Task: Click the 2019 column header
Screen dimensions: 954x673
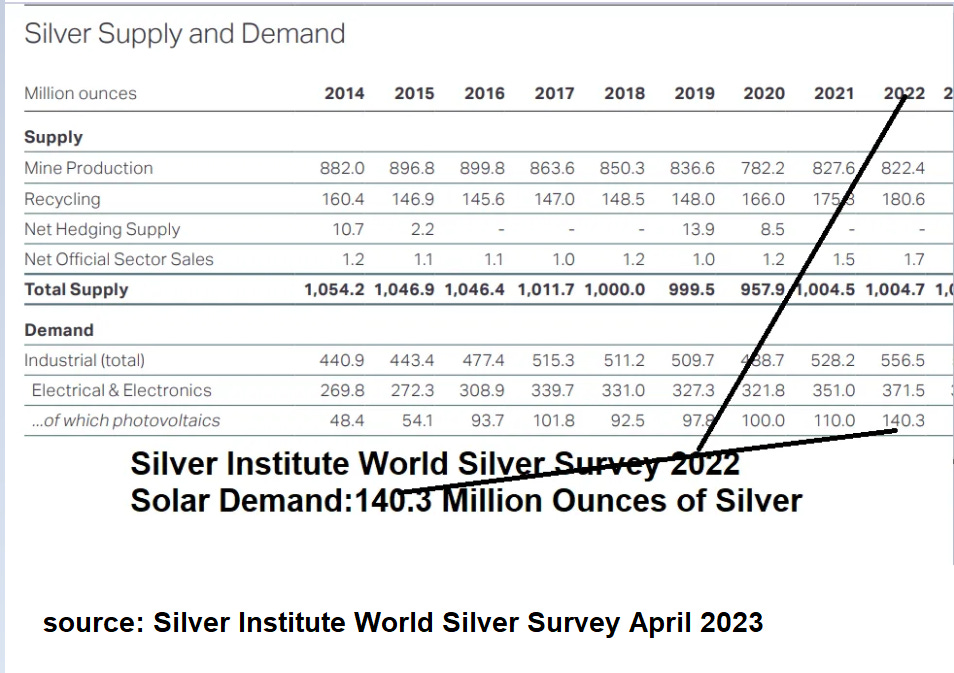Action: click(694, 94)
